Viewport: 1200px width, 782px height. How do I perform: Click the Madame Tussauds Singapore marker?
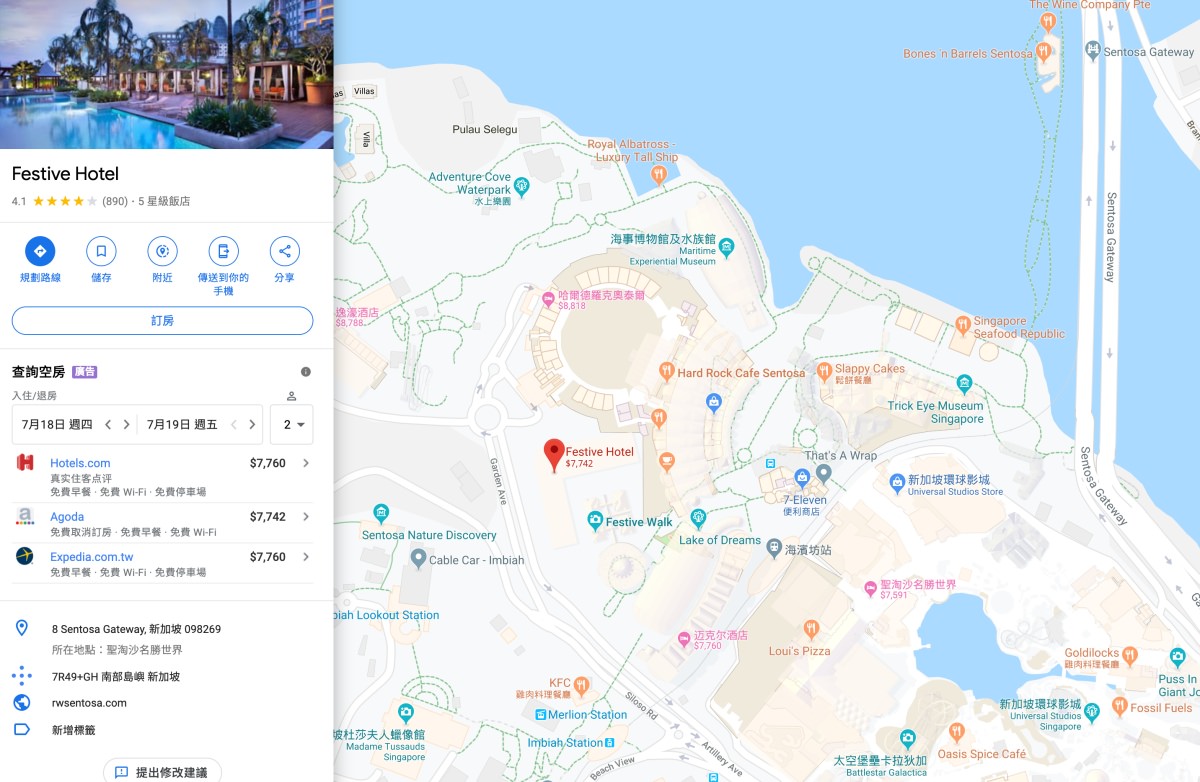(405, 713)
